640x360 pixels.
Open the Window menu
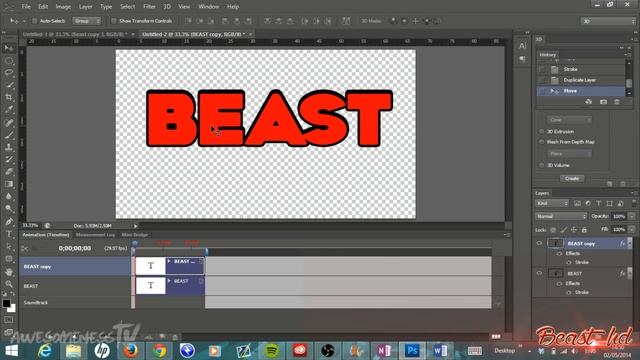coord(209,7)
